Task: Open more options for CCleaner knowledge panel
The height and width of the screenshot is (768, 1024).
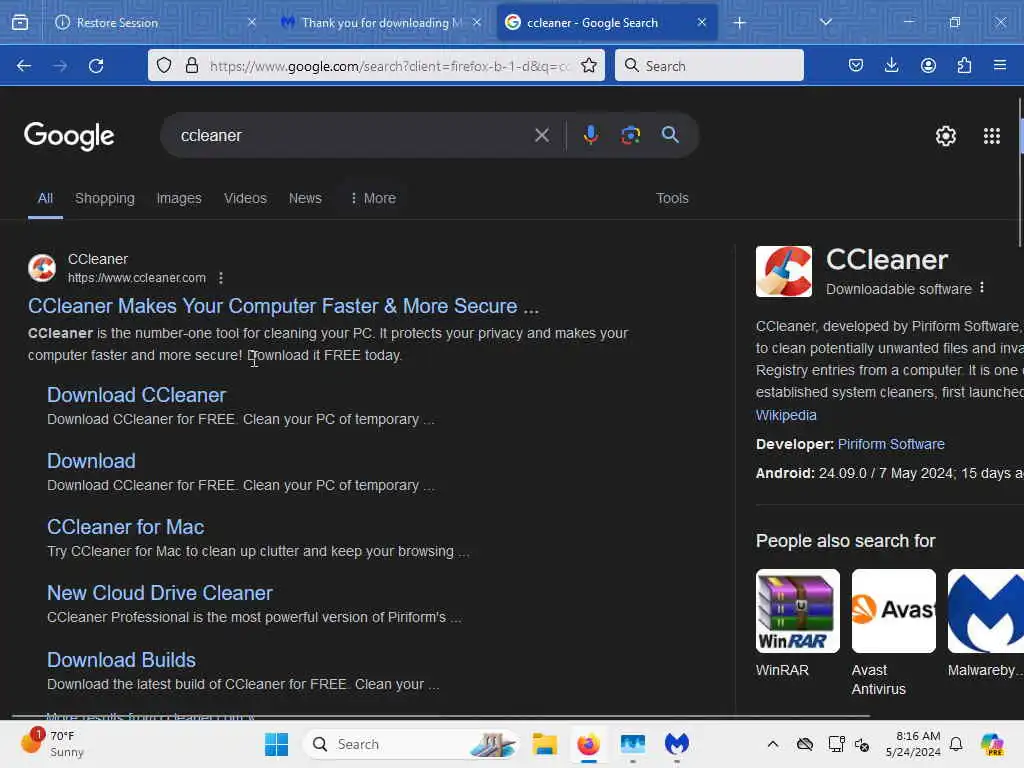Action: click(982, 288)
